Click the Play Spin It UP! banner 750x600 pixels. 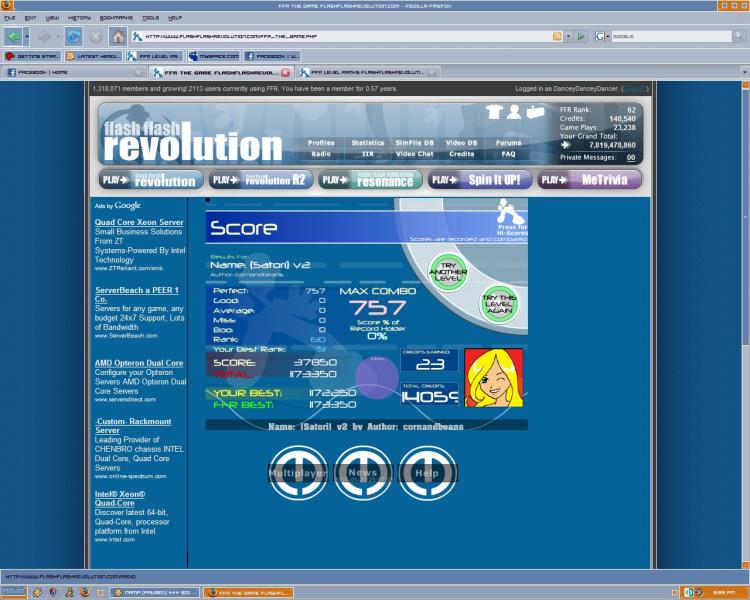pyautogui.click(x=480, y=180)
